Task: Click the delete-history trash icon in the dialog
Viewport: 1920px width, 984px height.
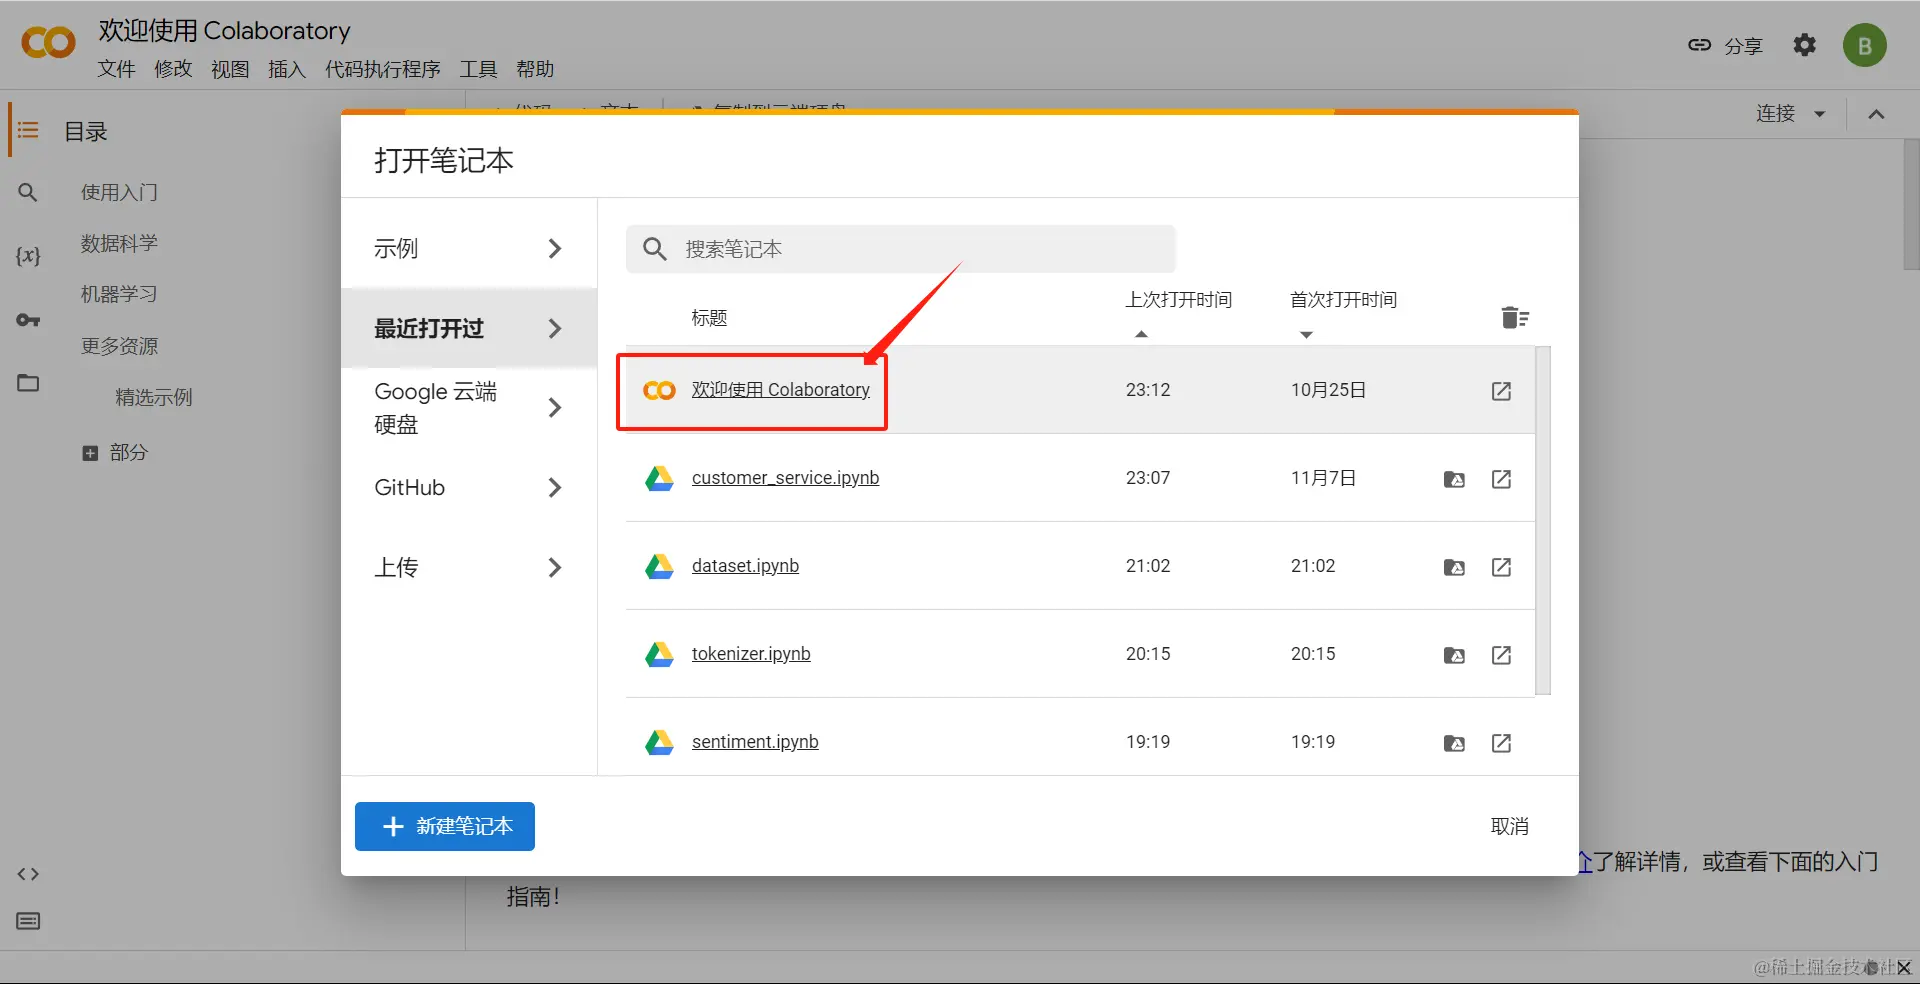Action: click(x=1515, y=318)
